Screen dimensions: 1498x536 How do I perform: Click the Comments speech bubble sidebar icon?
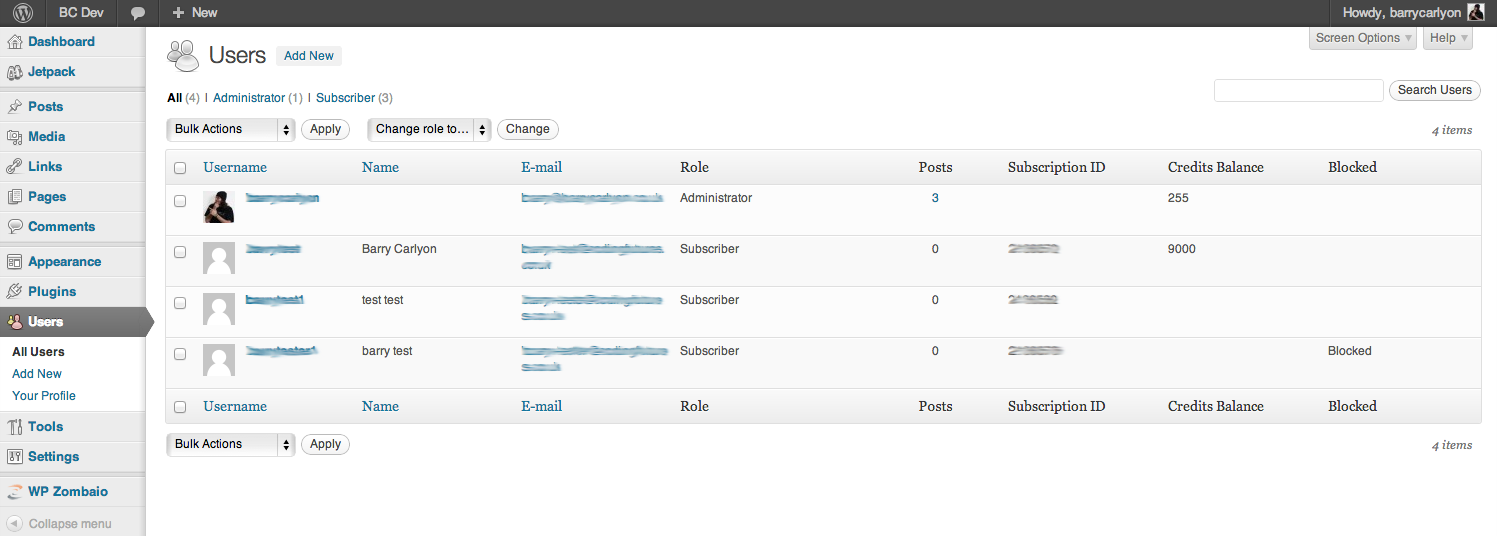tap(14, 227)
